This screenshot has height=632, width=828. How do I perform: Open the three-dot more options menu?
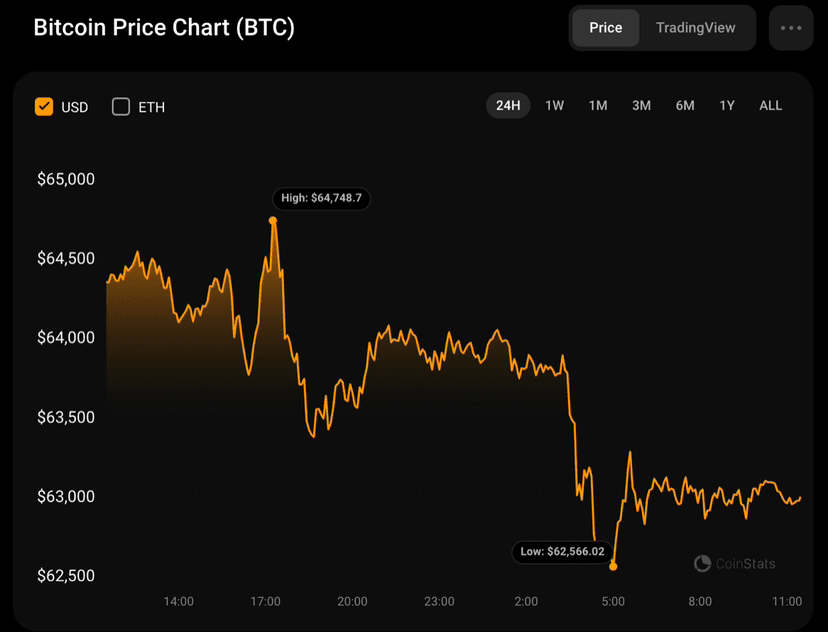(791, 28)
